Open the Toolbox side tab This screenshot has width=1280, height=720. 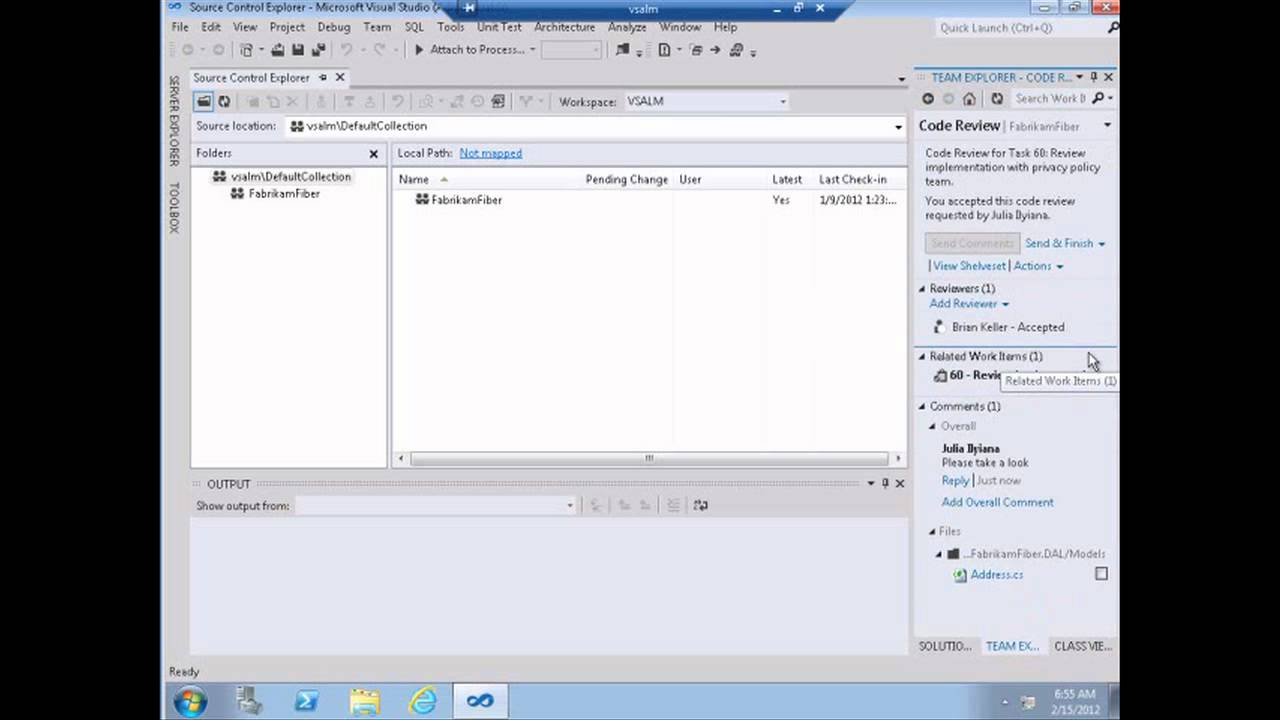tap(174, 208)
